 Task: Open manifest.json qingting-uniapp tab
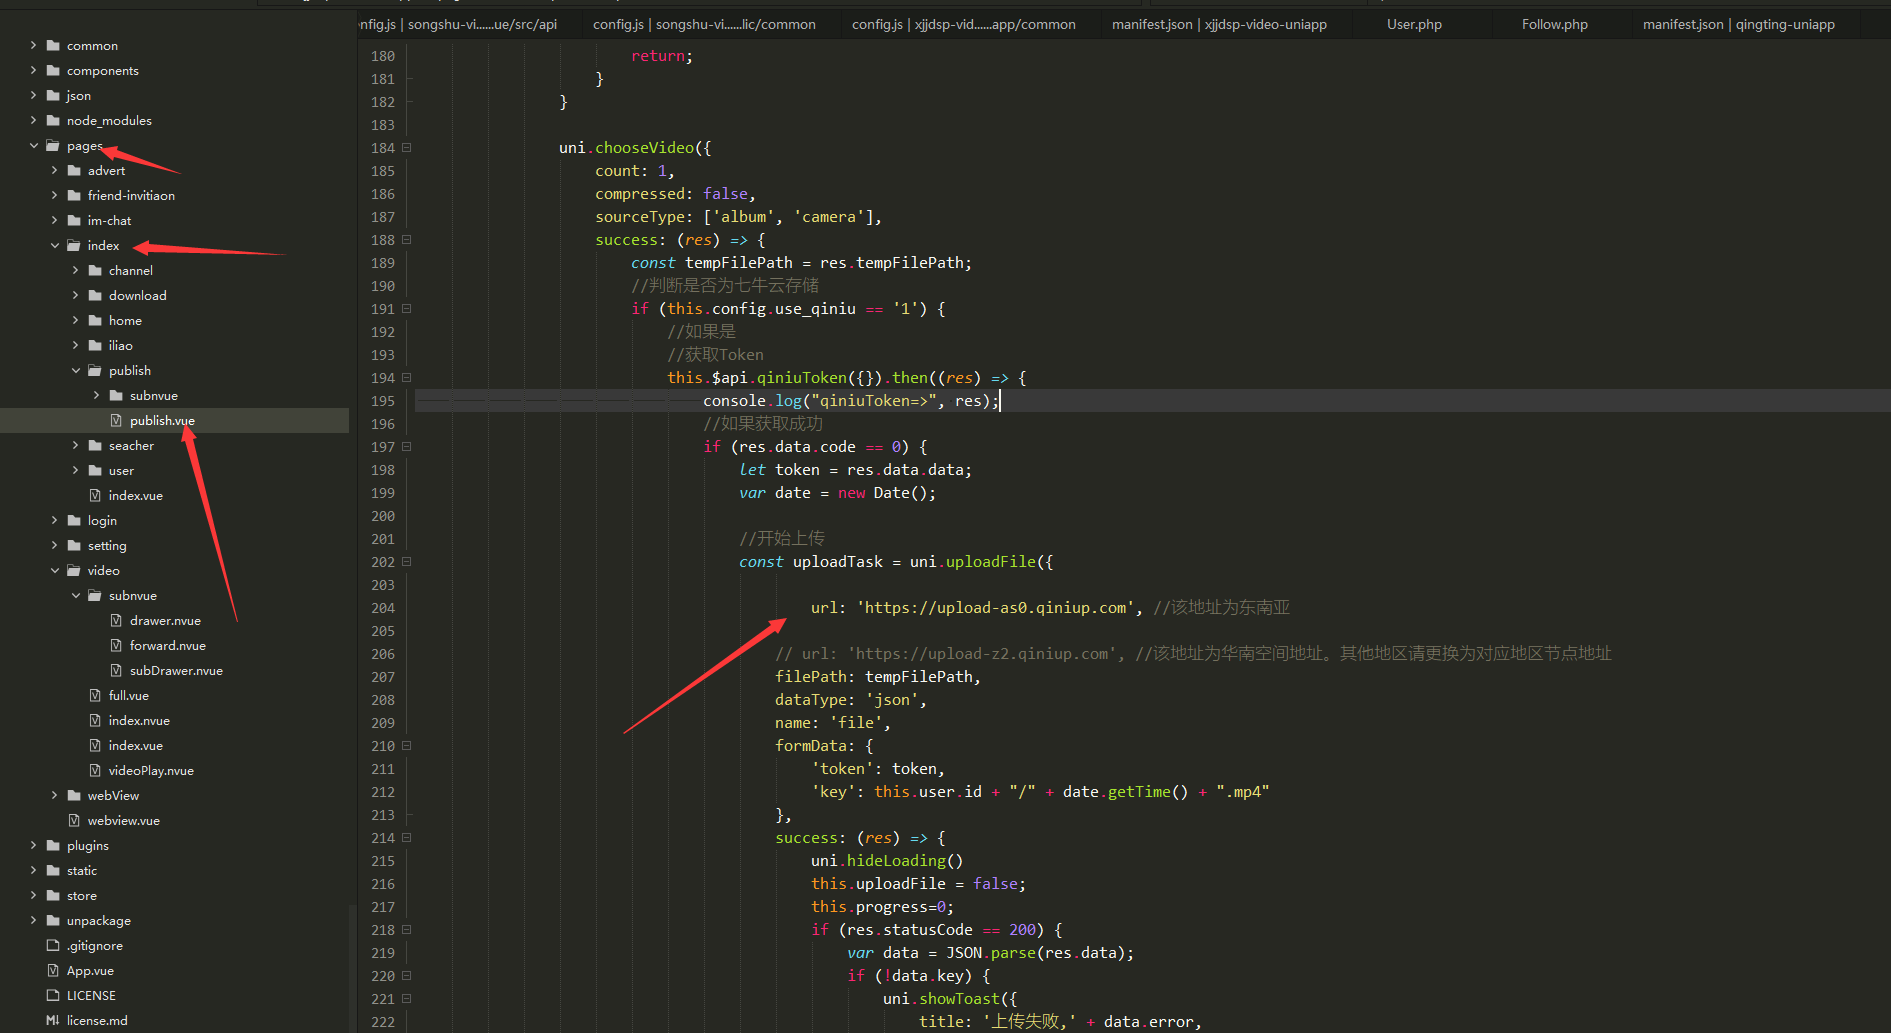1738,24
